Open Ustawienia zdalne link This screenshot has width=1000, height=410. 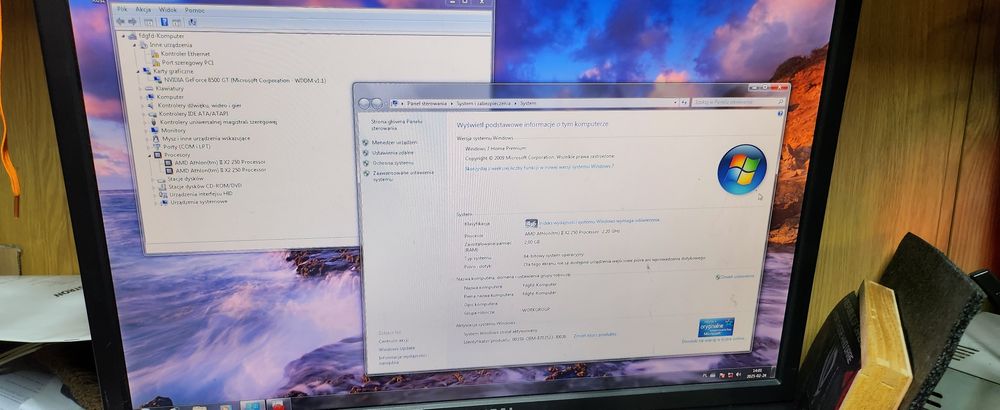[x=393, y=152]
